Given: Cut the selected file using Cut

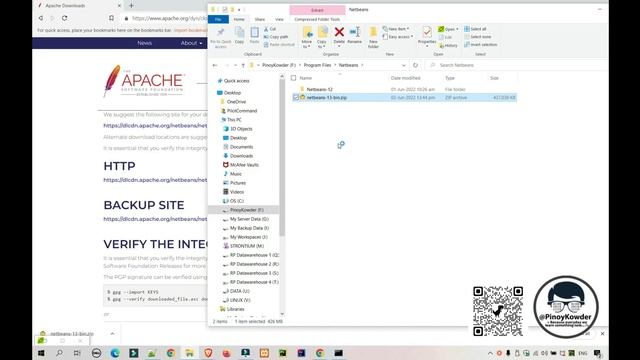Looking at the screenshot, I should (270, 29).
